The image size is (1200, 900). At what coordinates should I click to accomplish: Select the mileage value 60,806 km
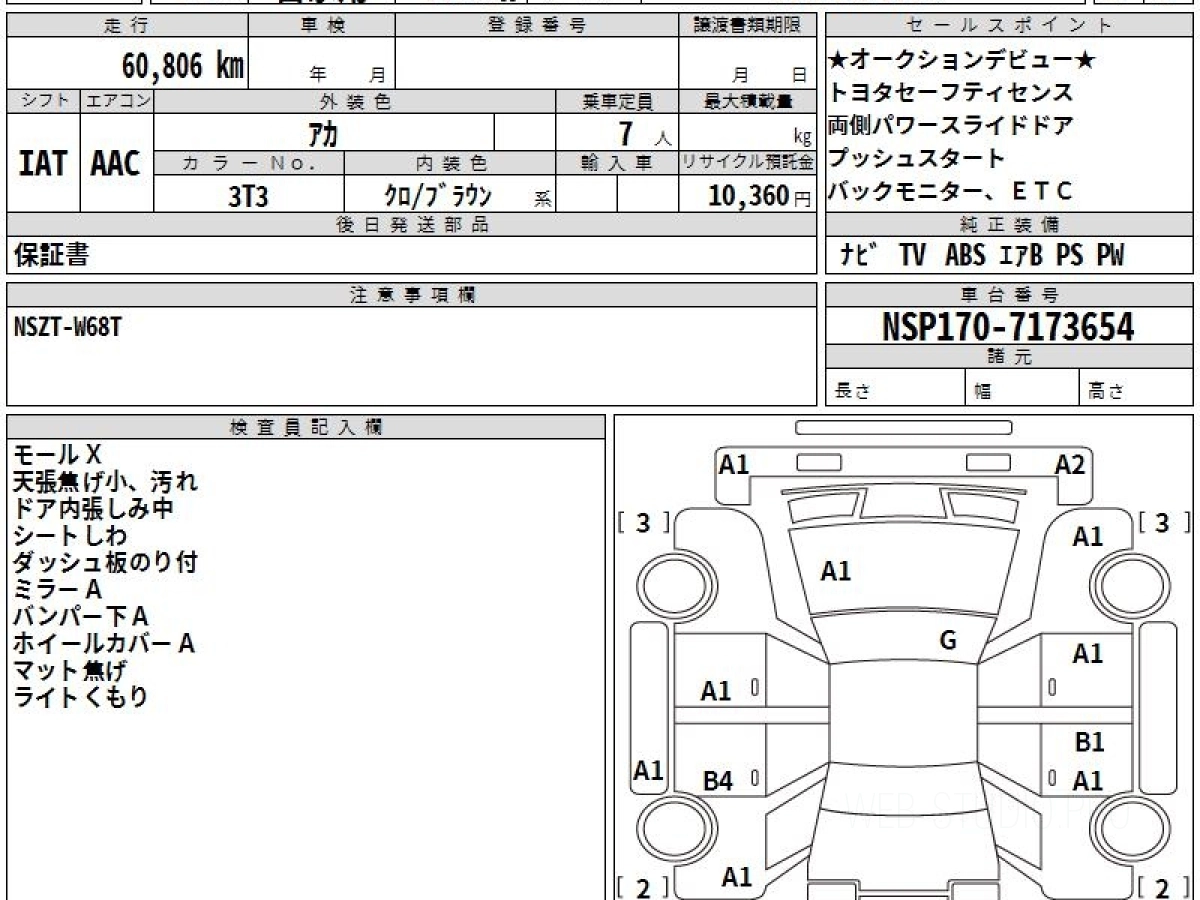tap(182, 66)
